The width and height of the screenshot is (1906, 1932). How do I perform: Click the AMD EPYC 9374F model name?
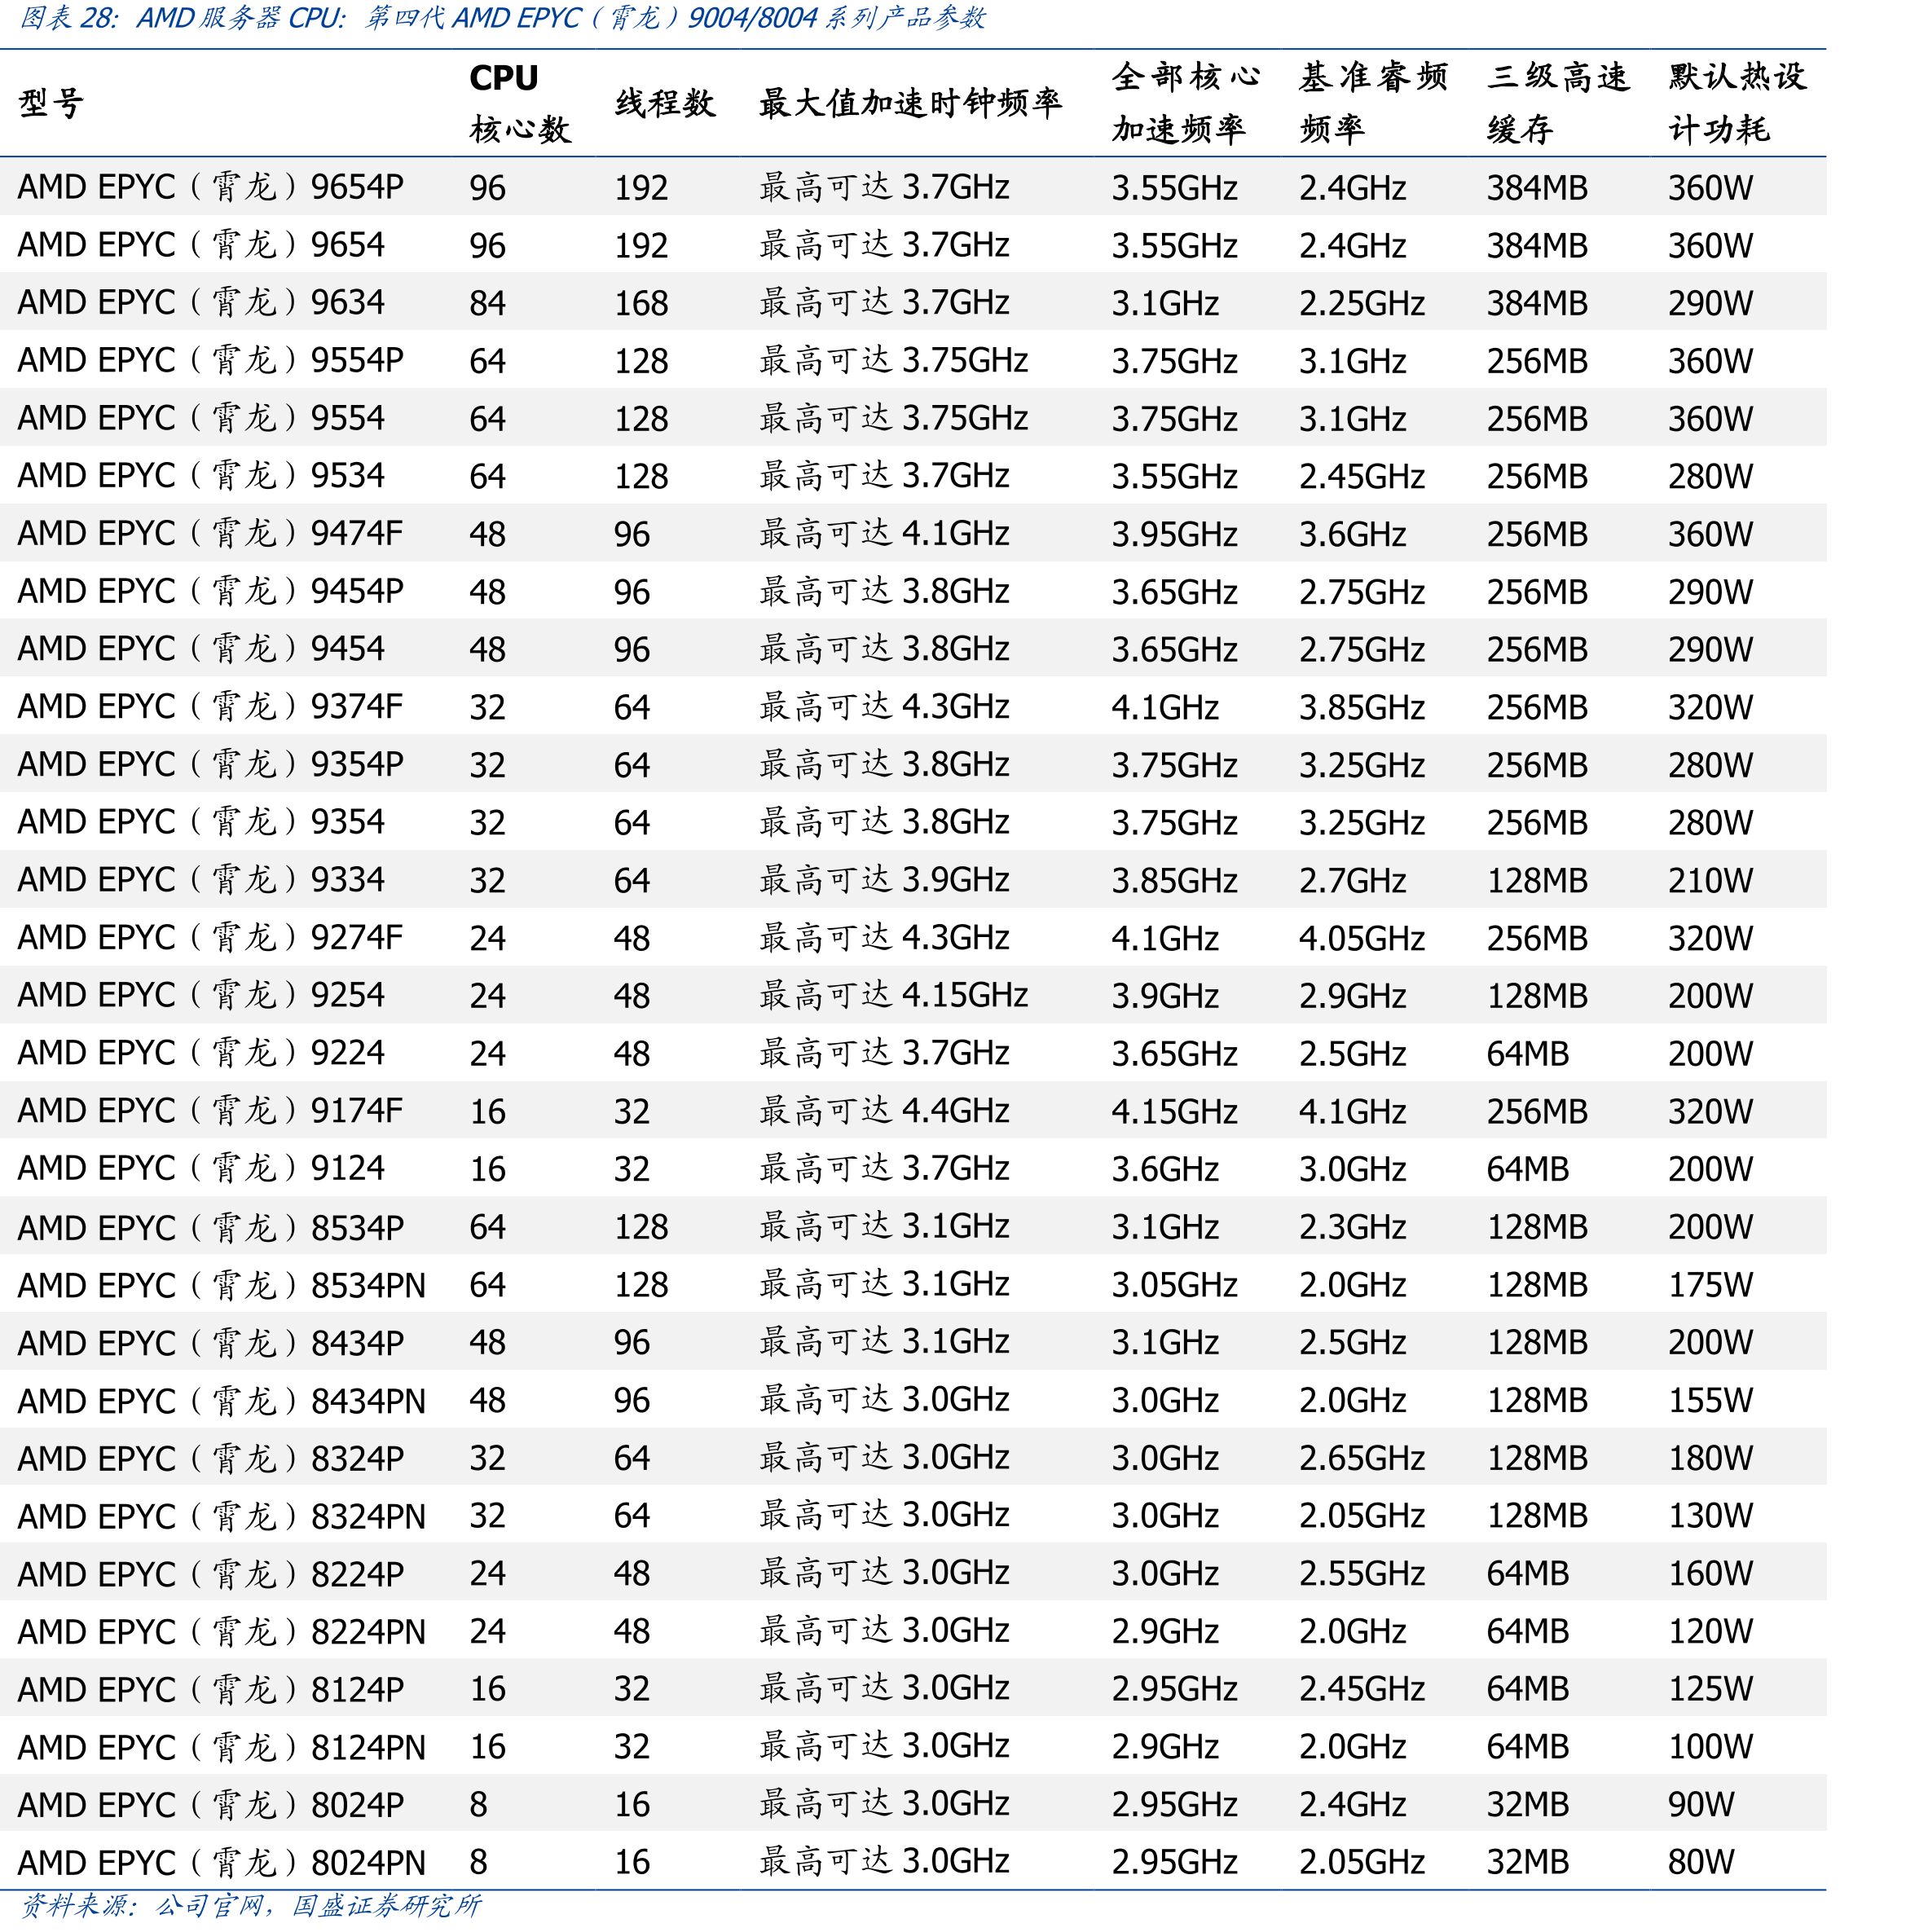click(x=210, y=707)
